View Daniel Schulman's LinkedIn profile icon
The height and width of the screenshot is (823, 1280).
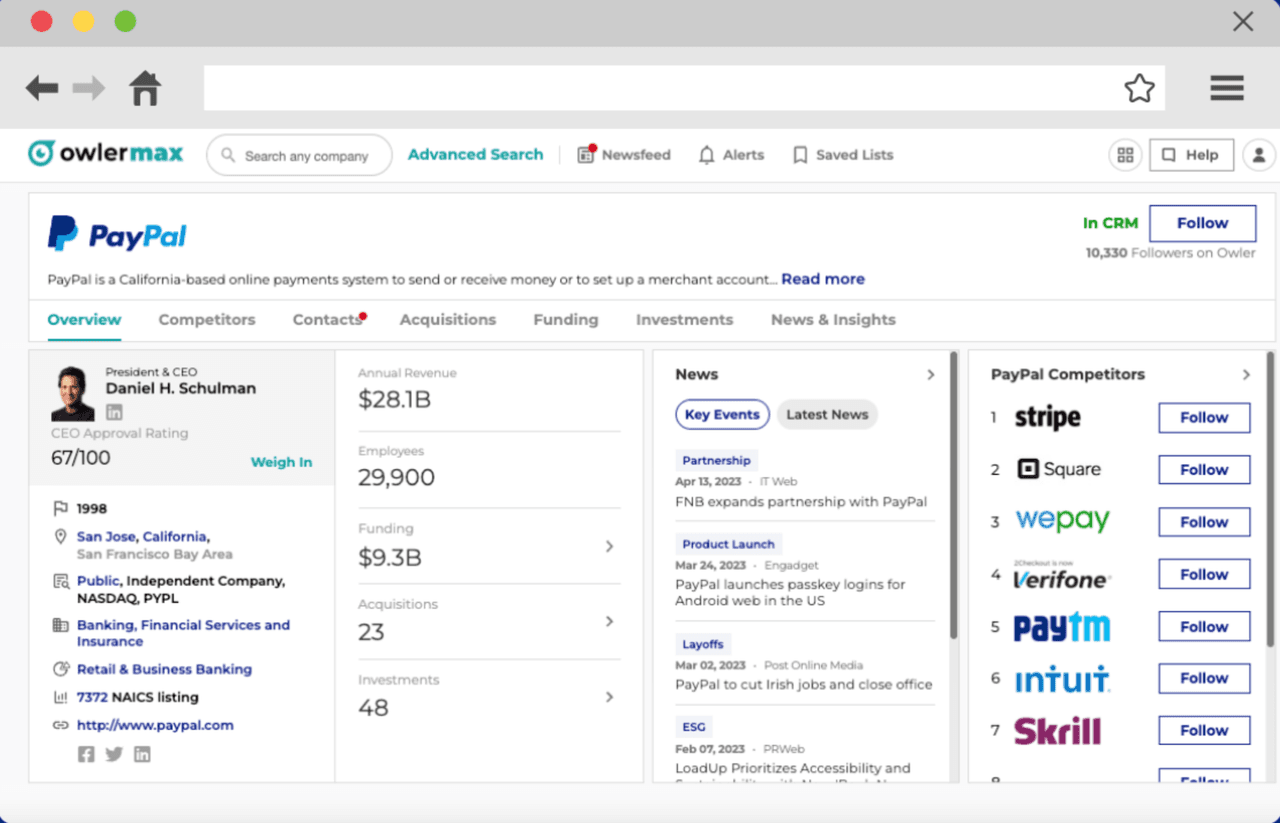click(114, 412)
